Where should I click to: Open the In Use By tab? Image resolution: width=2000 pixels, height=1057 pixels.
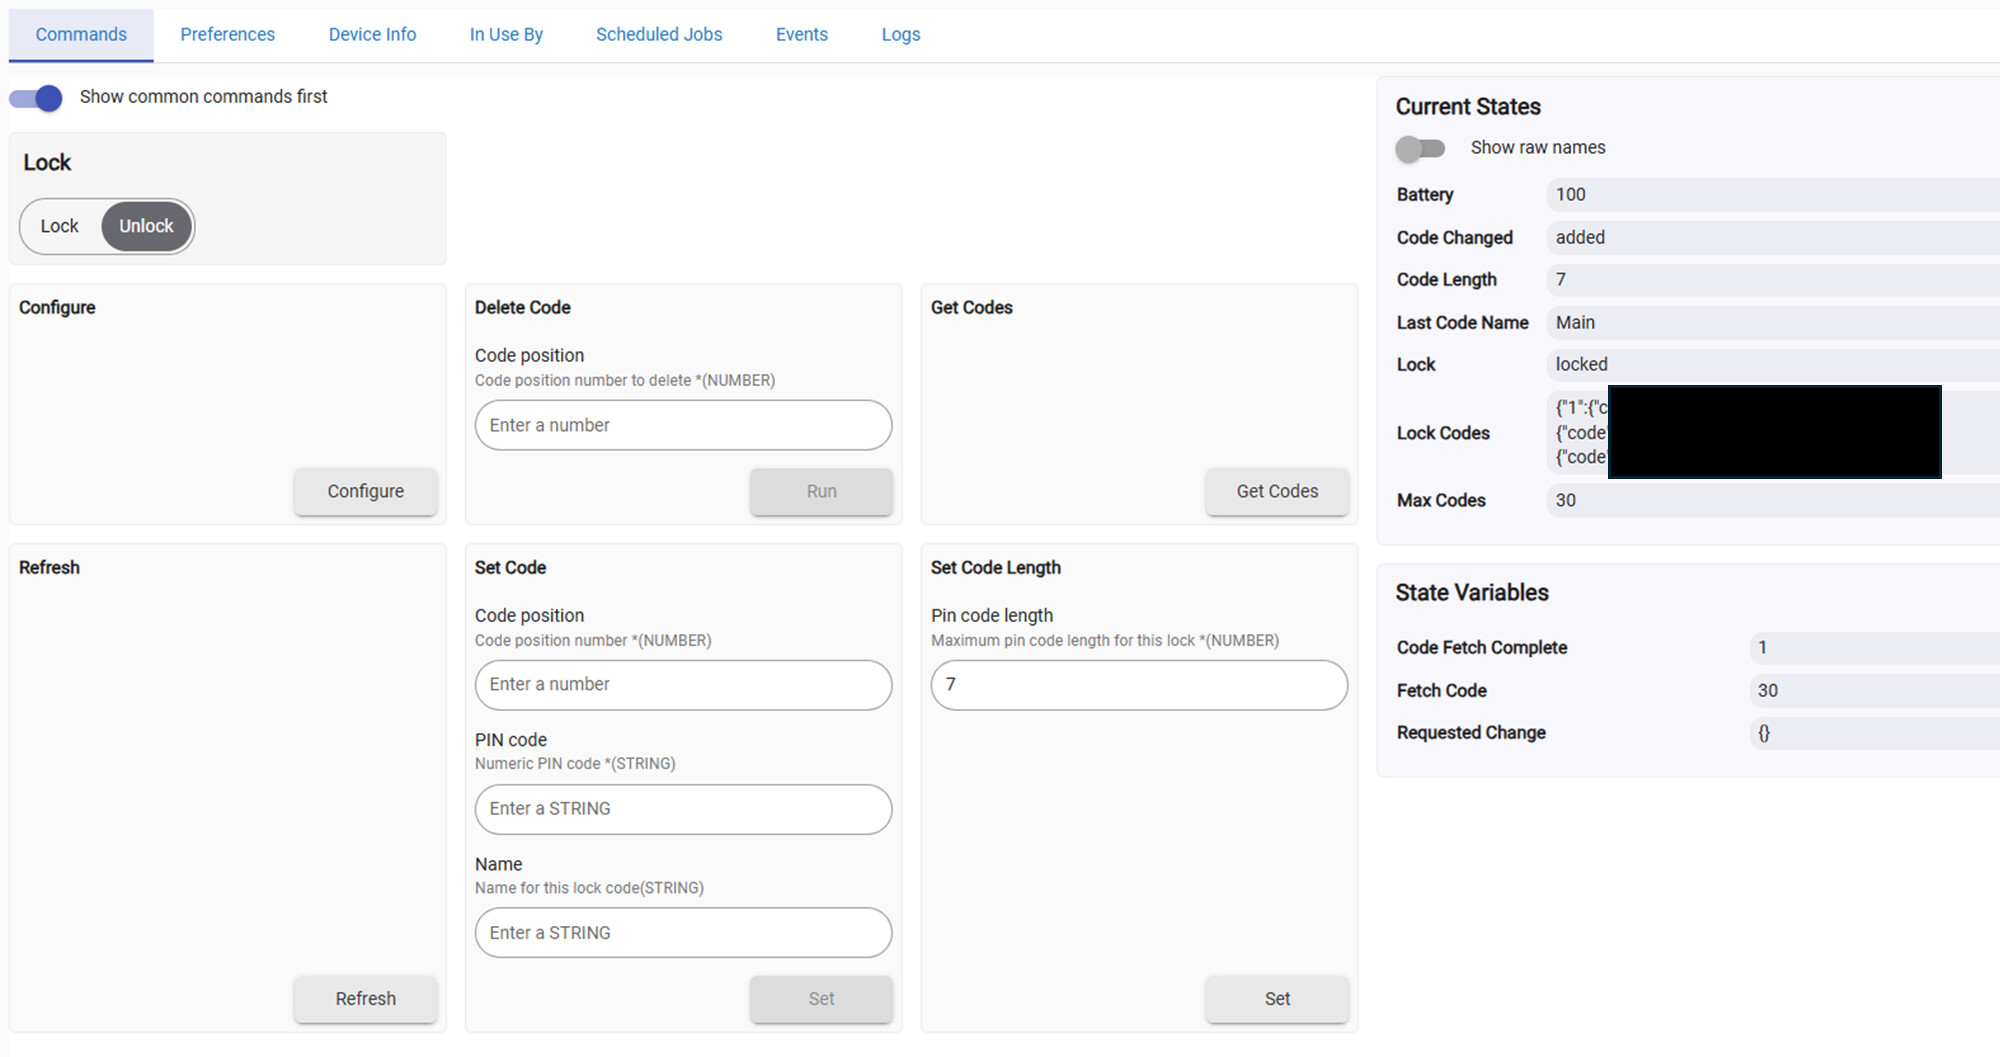pos(506,35)
